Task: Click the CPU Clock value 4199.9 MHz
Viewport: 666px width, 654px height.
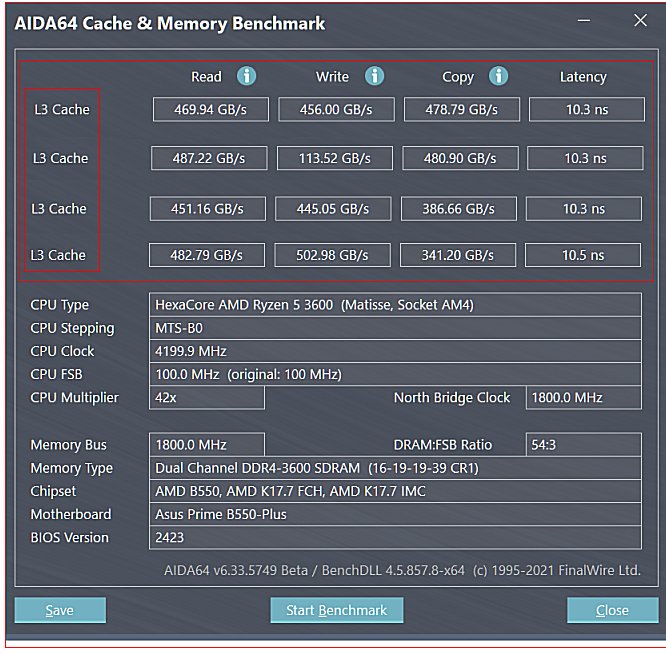Action: pyautogui.click(x=395, y=351)
